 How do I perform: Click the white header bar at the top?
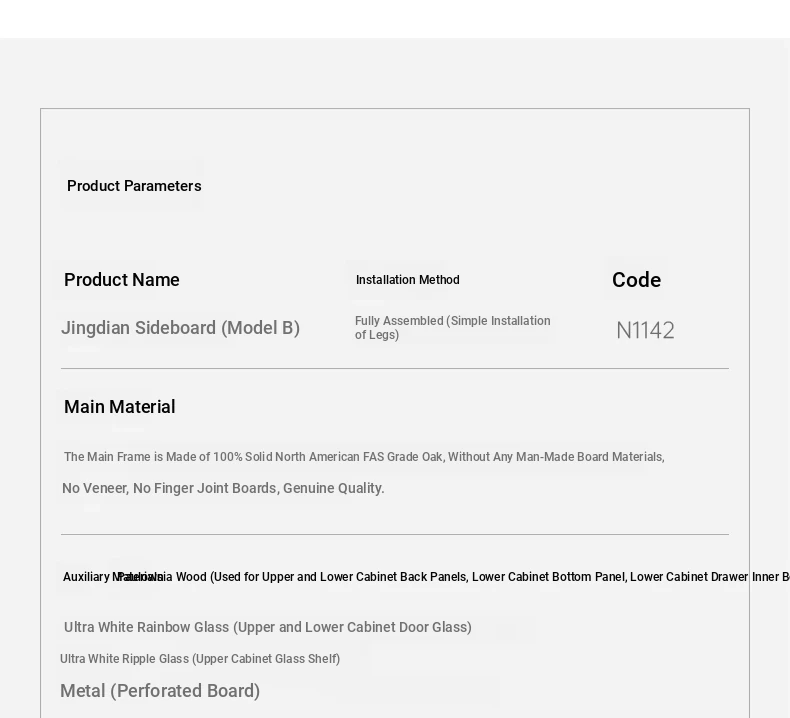395,19
